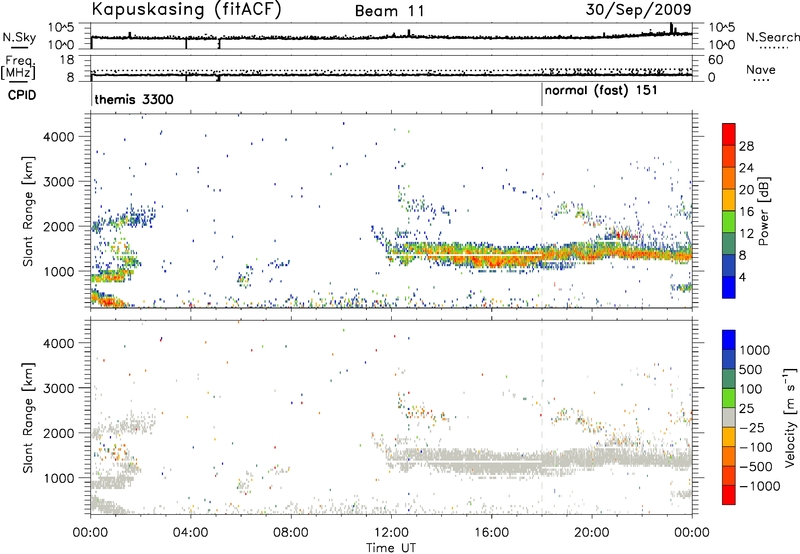Click the '16:00' time axis label
This screenshot has height=554, width=800.
tap(491, 533)
